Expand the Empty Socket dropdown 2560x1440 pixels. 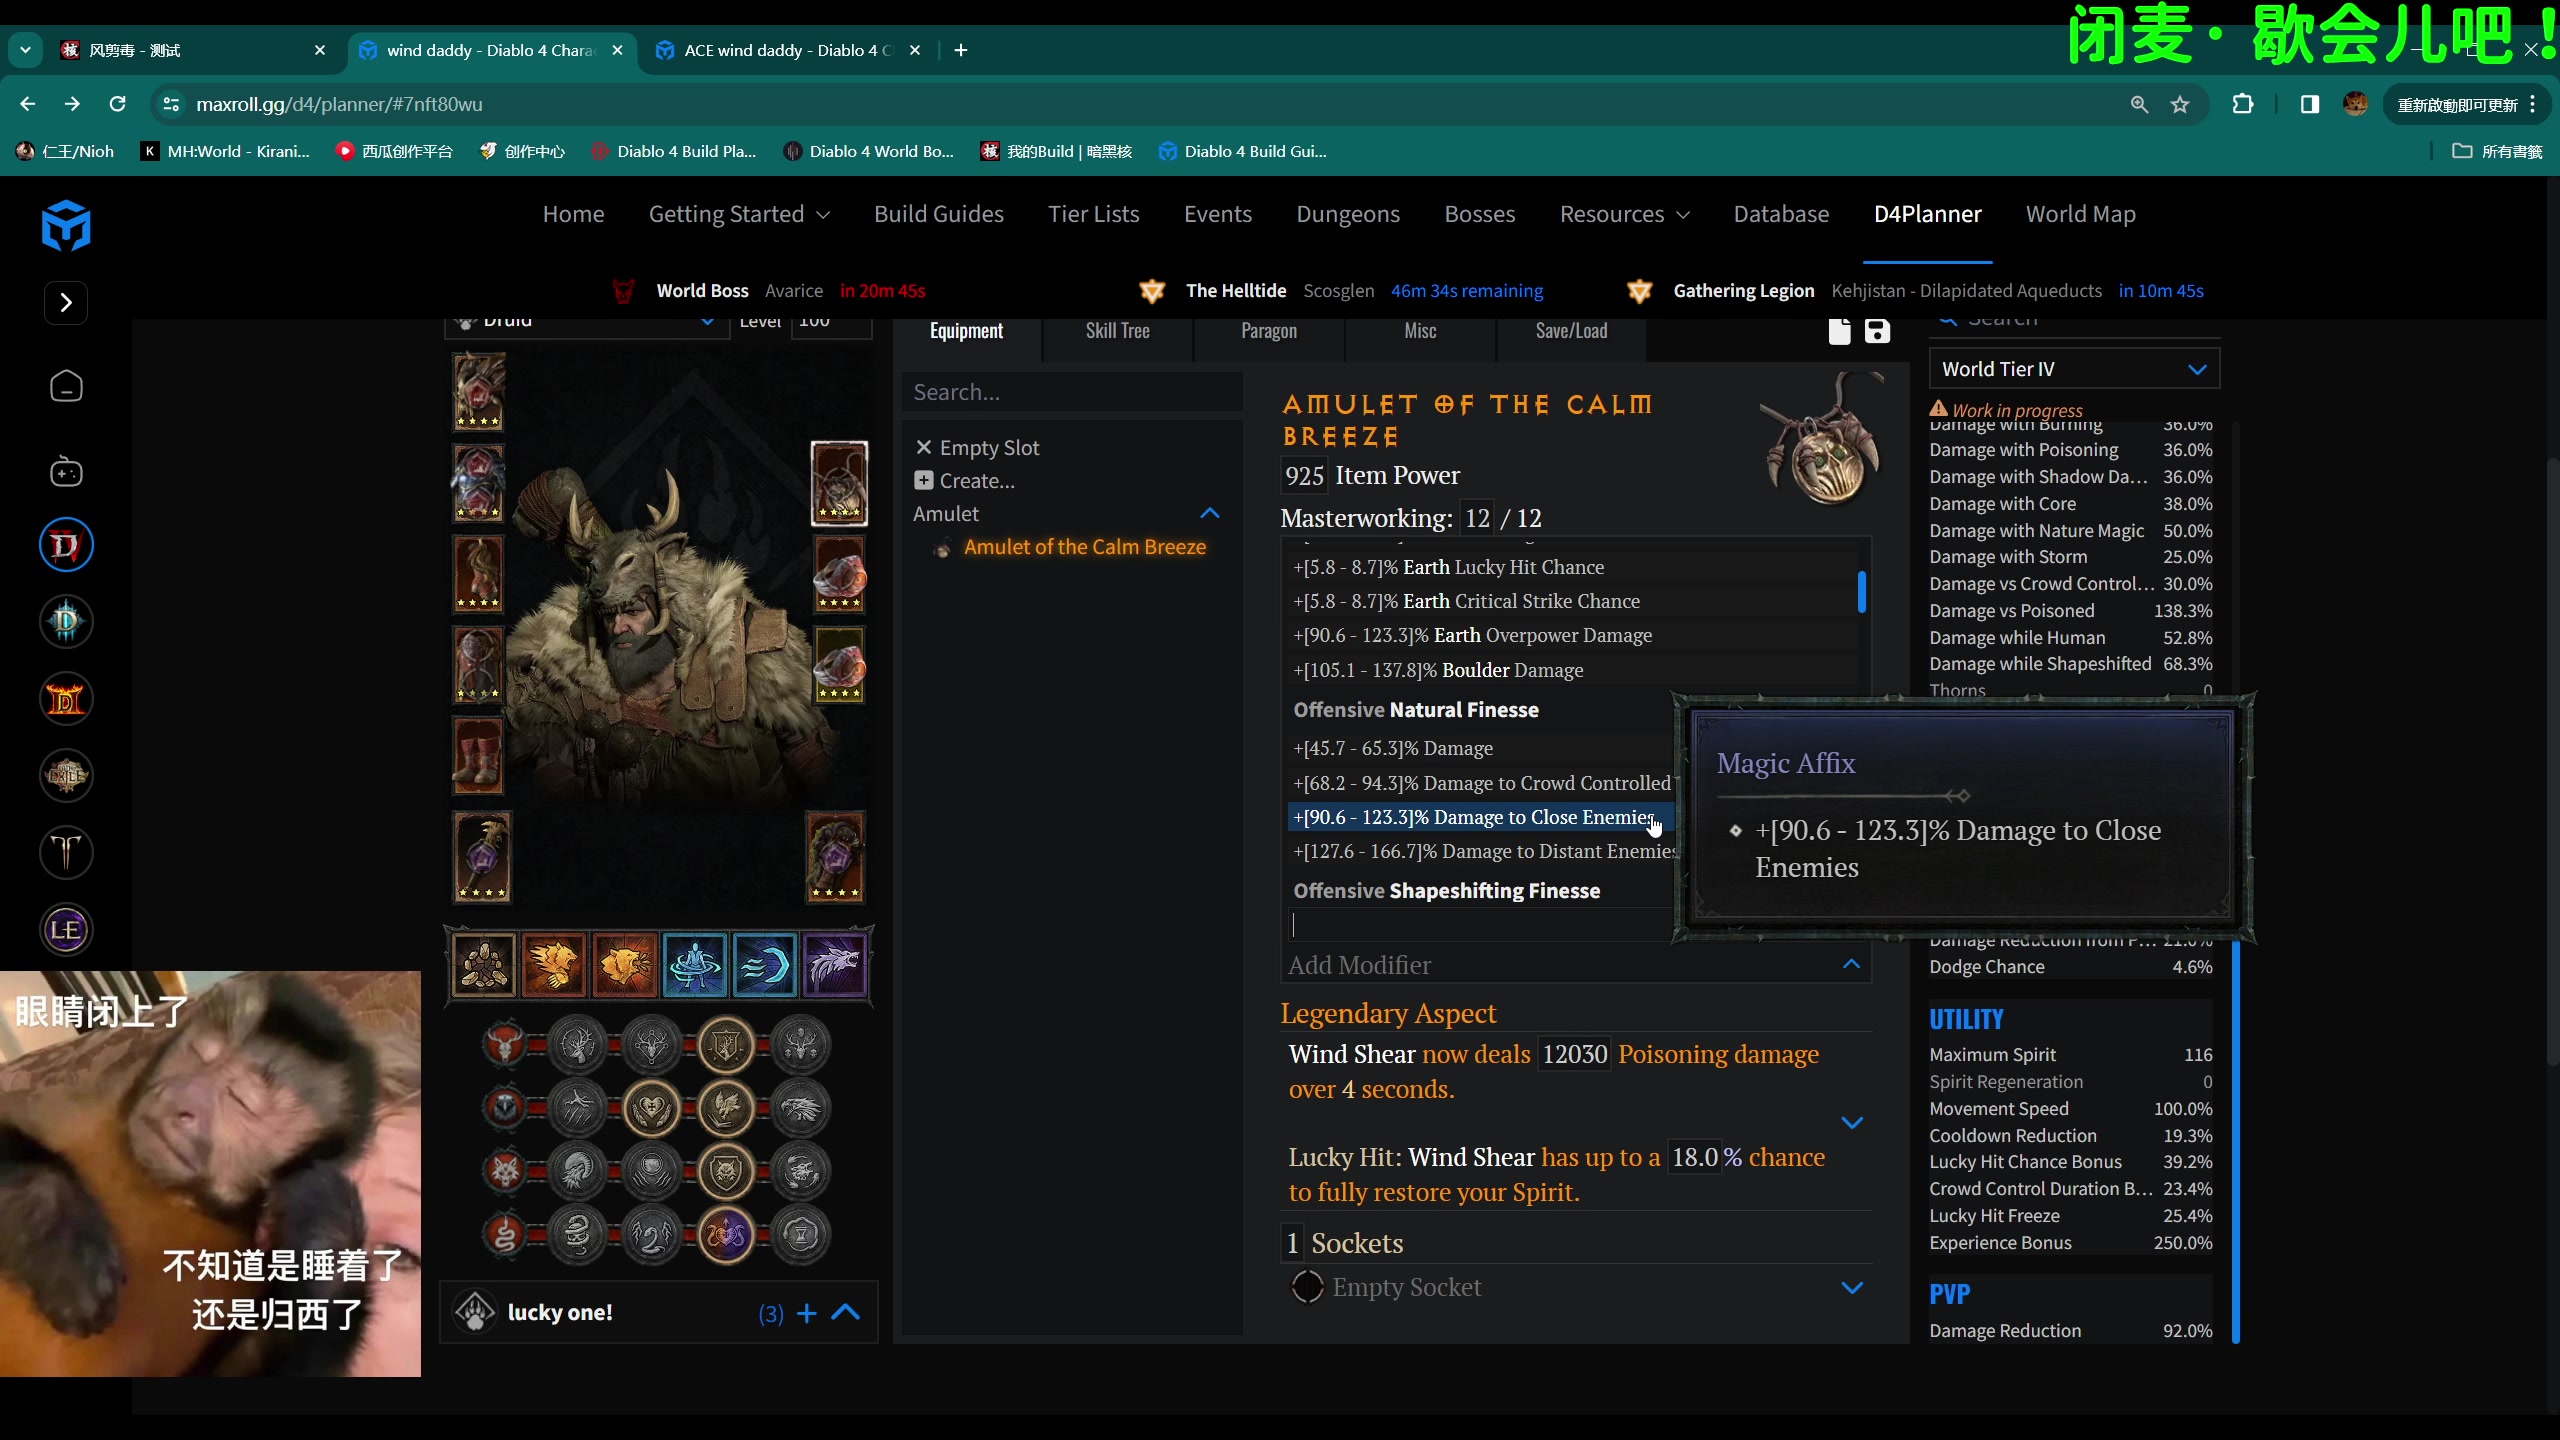tap(1852, 1288)
